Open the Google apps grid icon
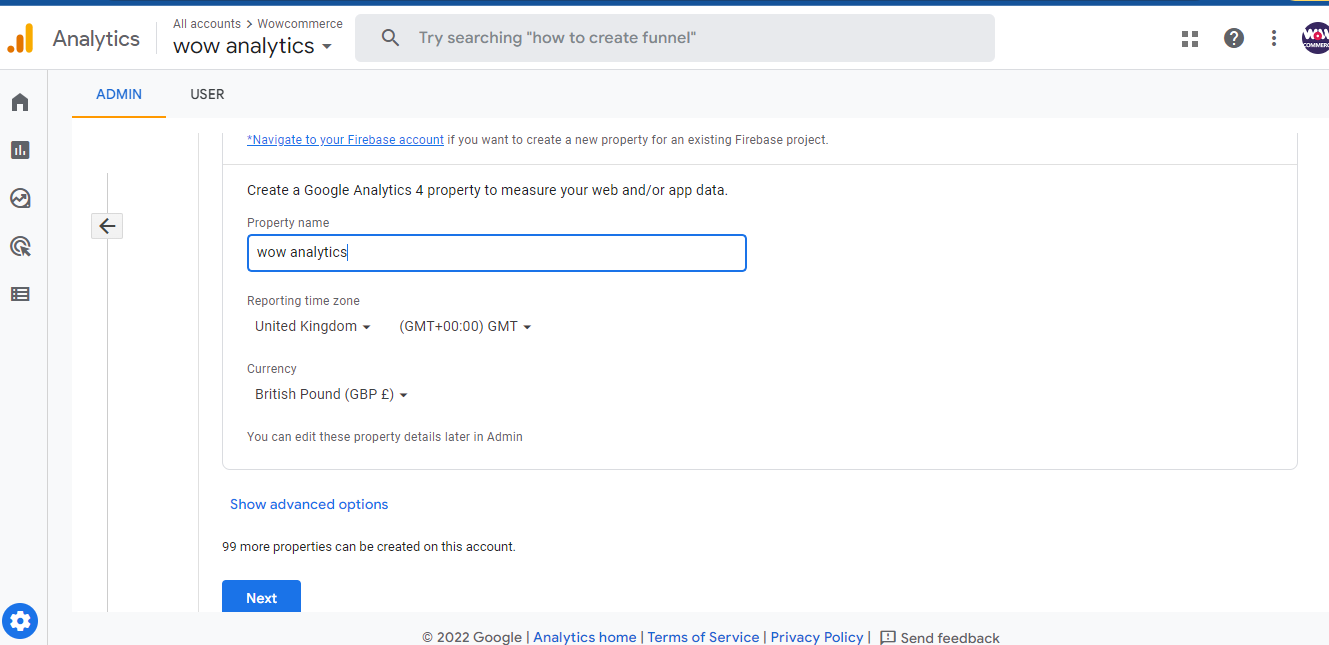This screenshot has height=645, width=1329. [x=1190, y=38]
